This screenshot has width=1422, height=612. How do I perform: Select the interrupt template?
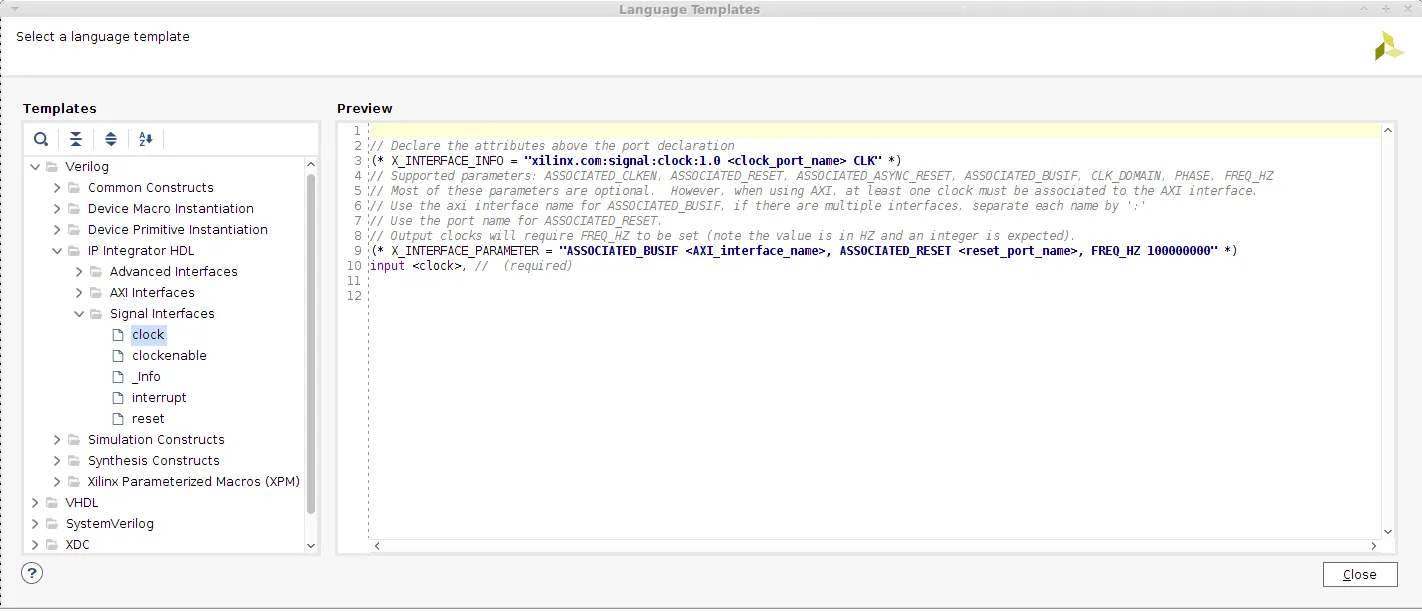click(159, 398)
